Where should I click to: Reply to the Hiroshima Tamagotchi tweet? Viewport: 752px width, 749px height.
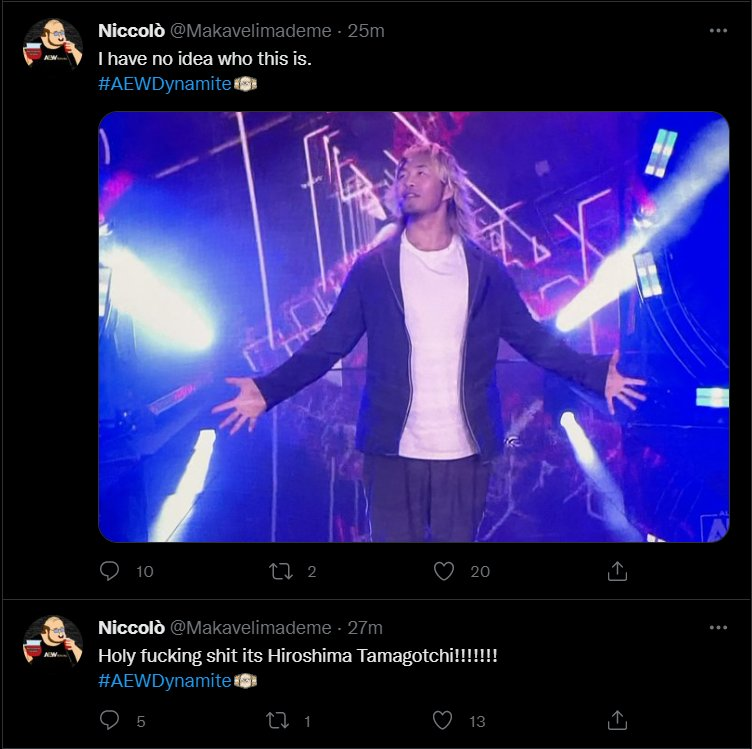point(111,720)
